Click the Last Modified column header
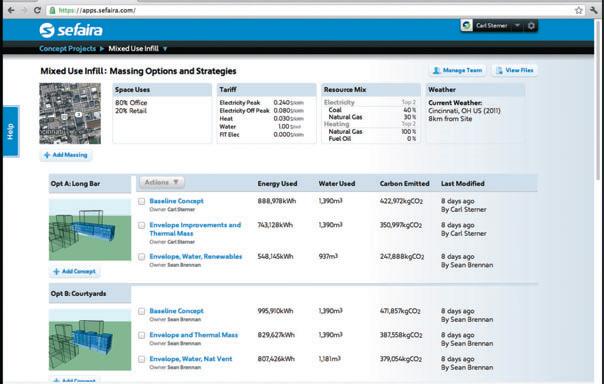The height and width of the screenshot is (384, 604). 463,184
